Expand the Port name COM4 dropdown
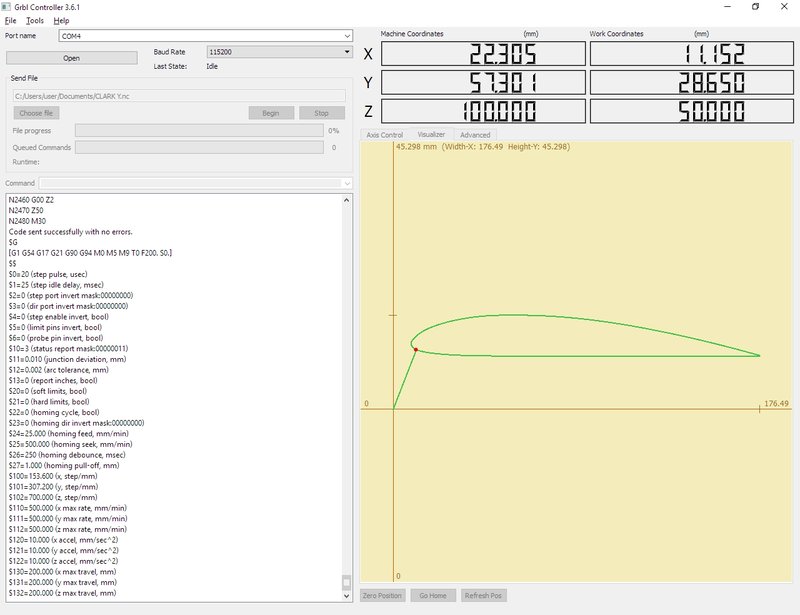The width and height of the screenshot is (800, 615). pyautogui.click(x=347, y=36)
